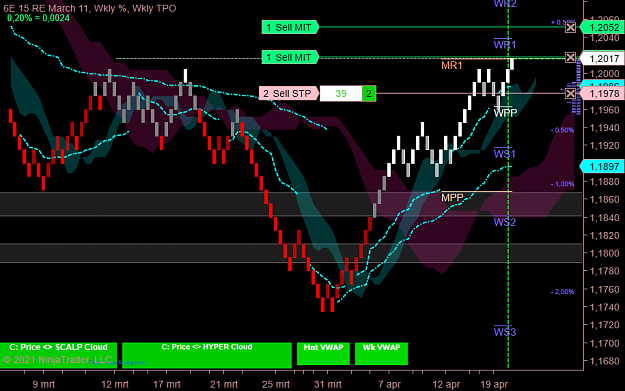Click the cyan 1,1897 price marker

coord(602,166)
